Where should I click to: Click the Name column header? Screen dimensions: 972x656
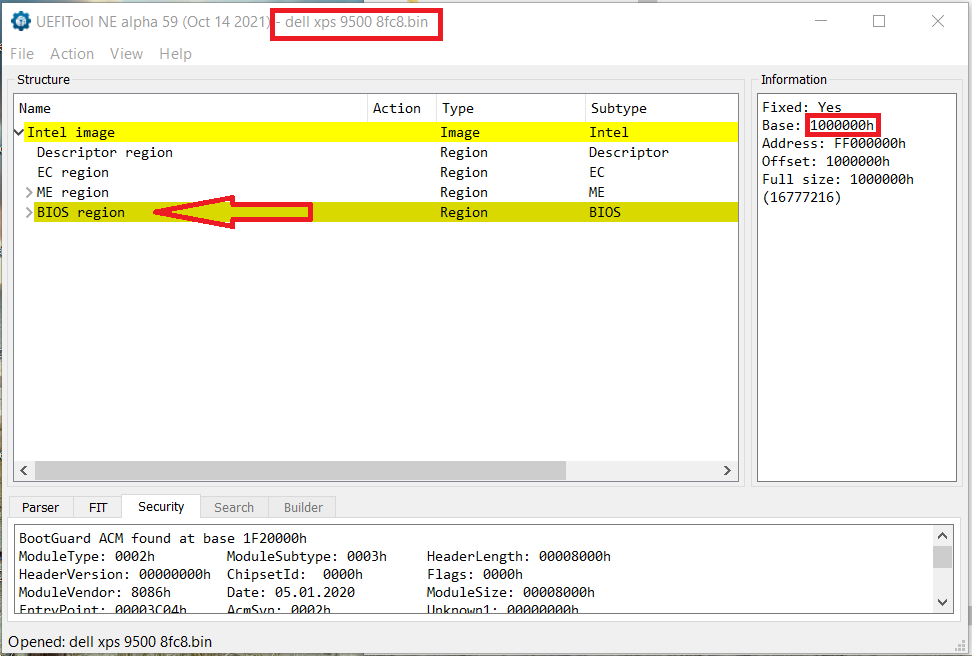tap(191, 109)
